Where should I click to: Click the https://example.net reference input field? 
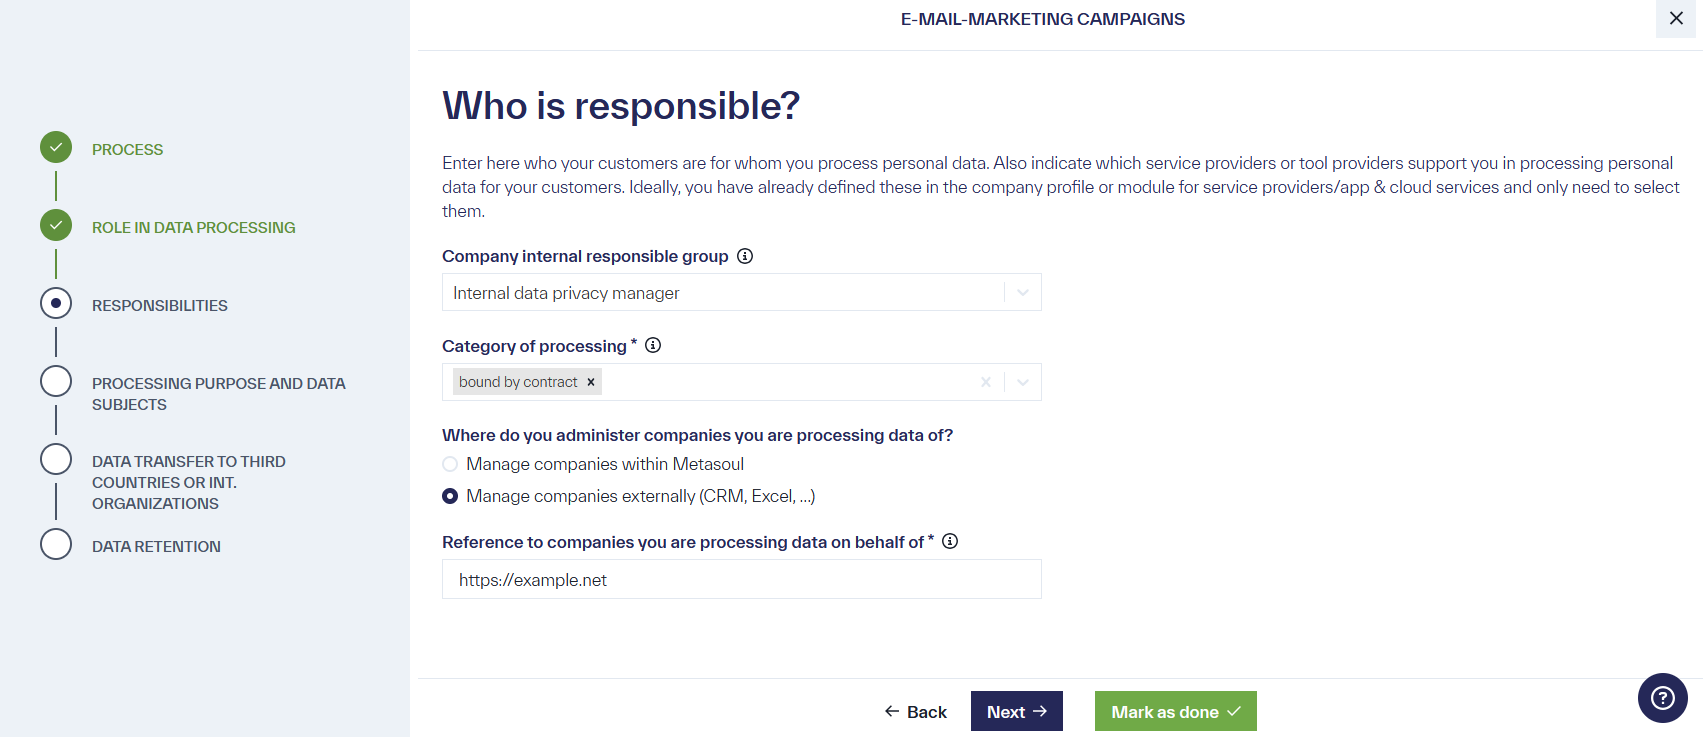point(741,579)
